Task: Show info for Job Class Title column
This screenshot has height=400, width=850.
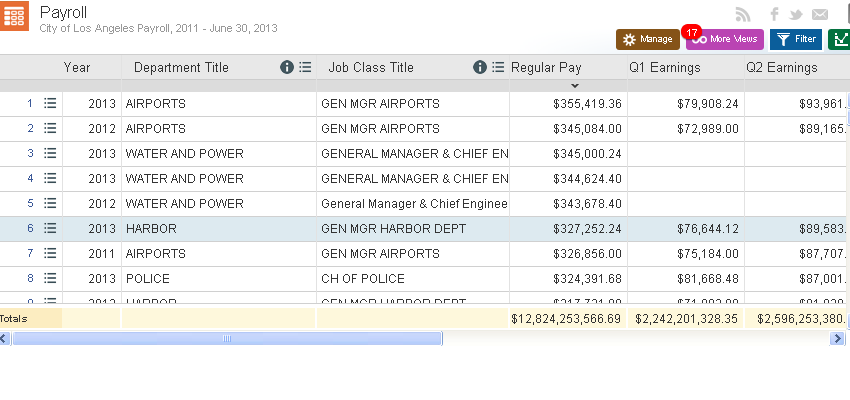Action: tap(480, 67)
